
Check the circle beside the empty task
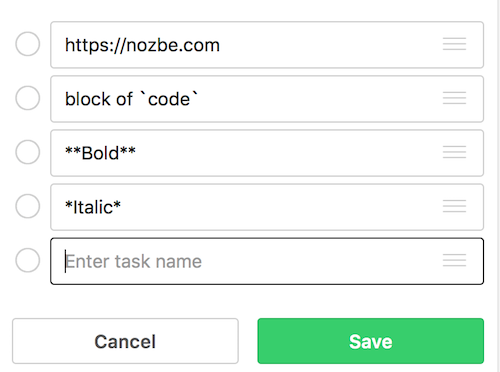(28, 260)
